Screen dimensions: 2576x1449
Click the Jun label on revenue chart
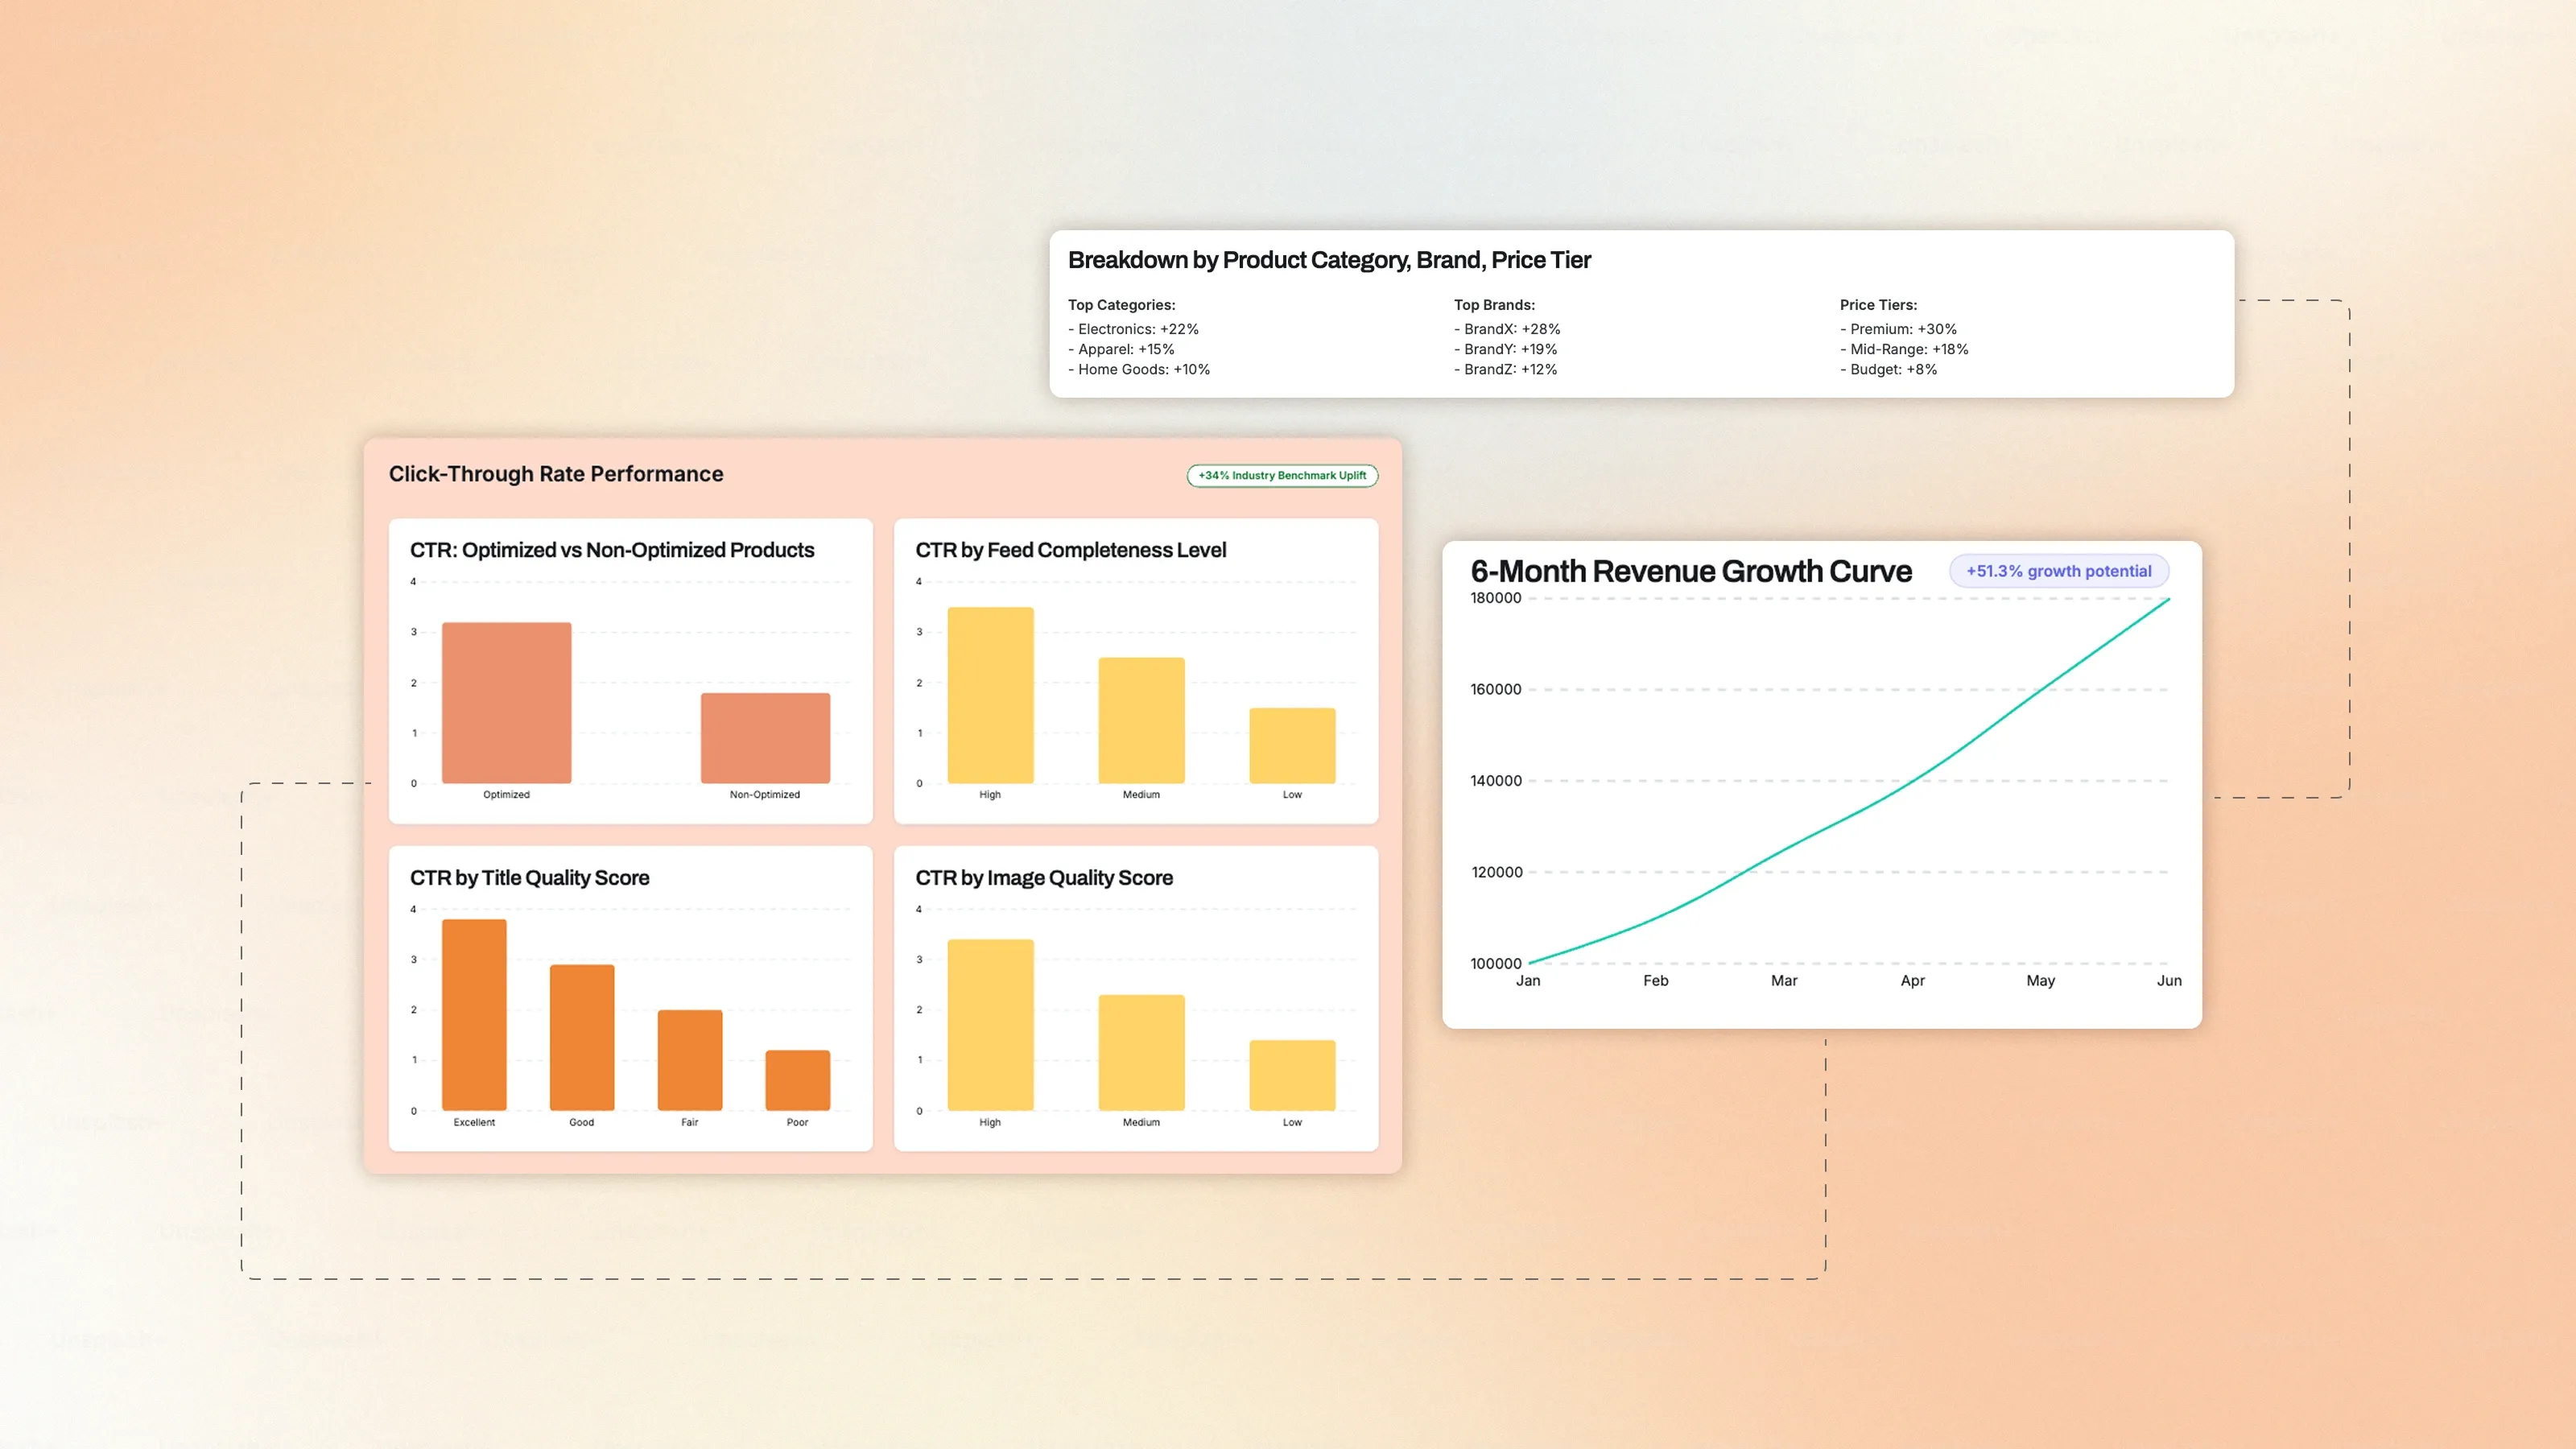tap(2168, 981)
